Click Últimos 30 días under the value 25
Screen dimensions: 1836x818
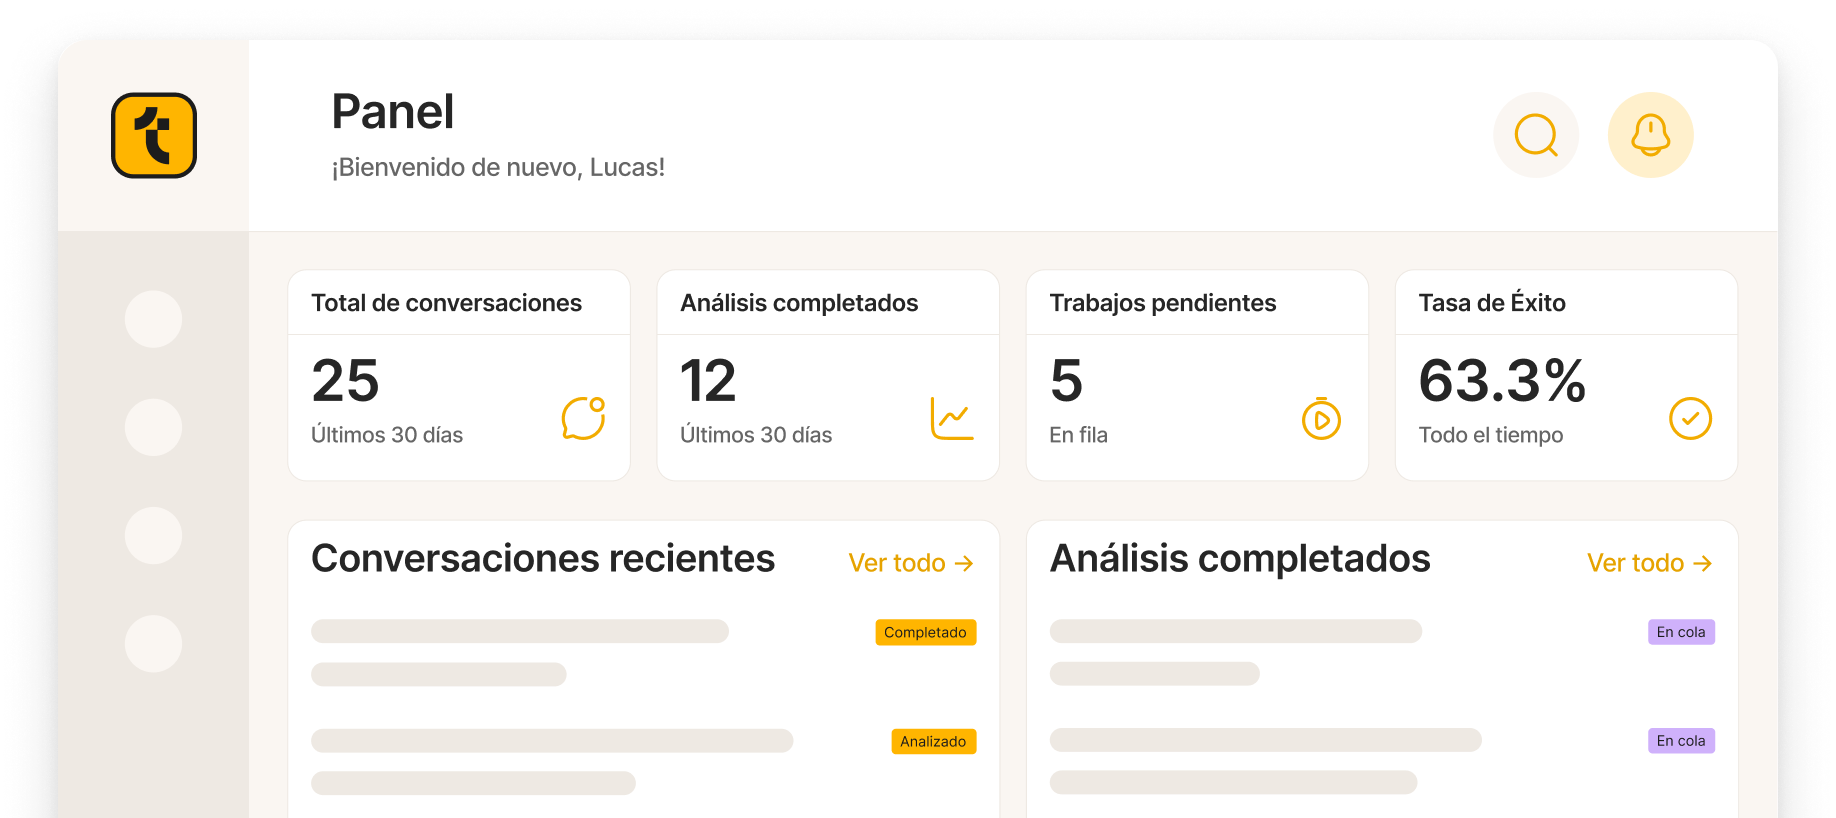click(387, 435)
